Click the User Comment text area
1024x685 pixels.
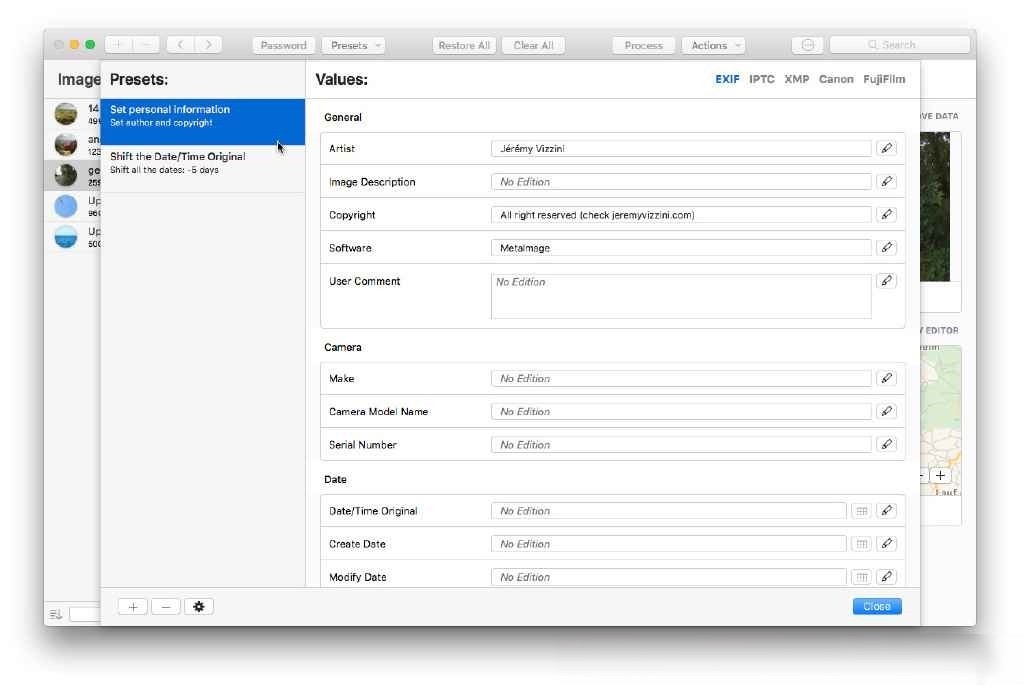point(680,296)
